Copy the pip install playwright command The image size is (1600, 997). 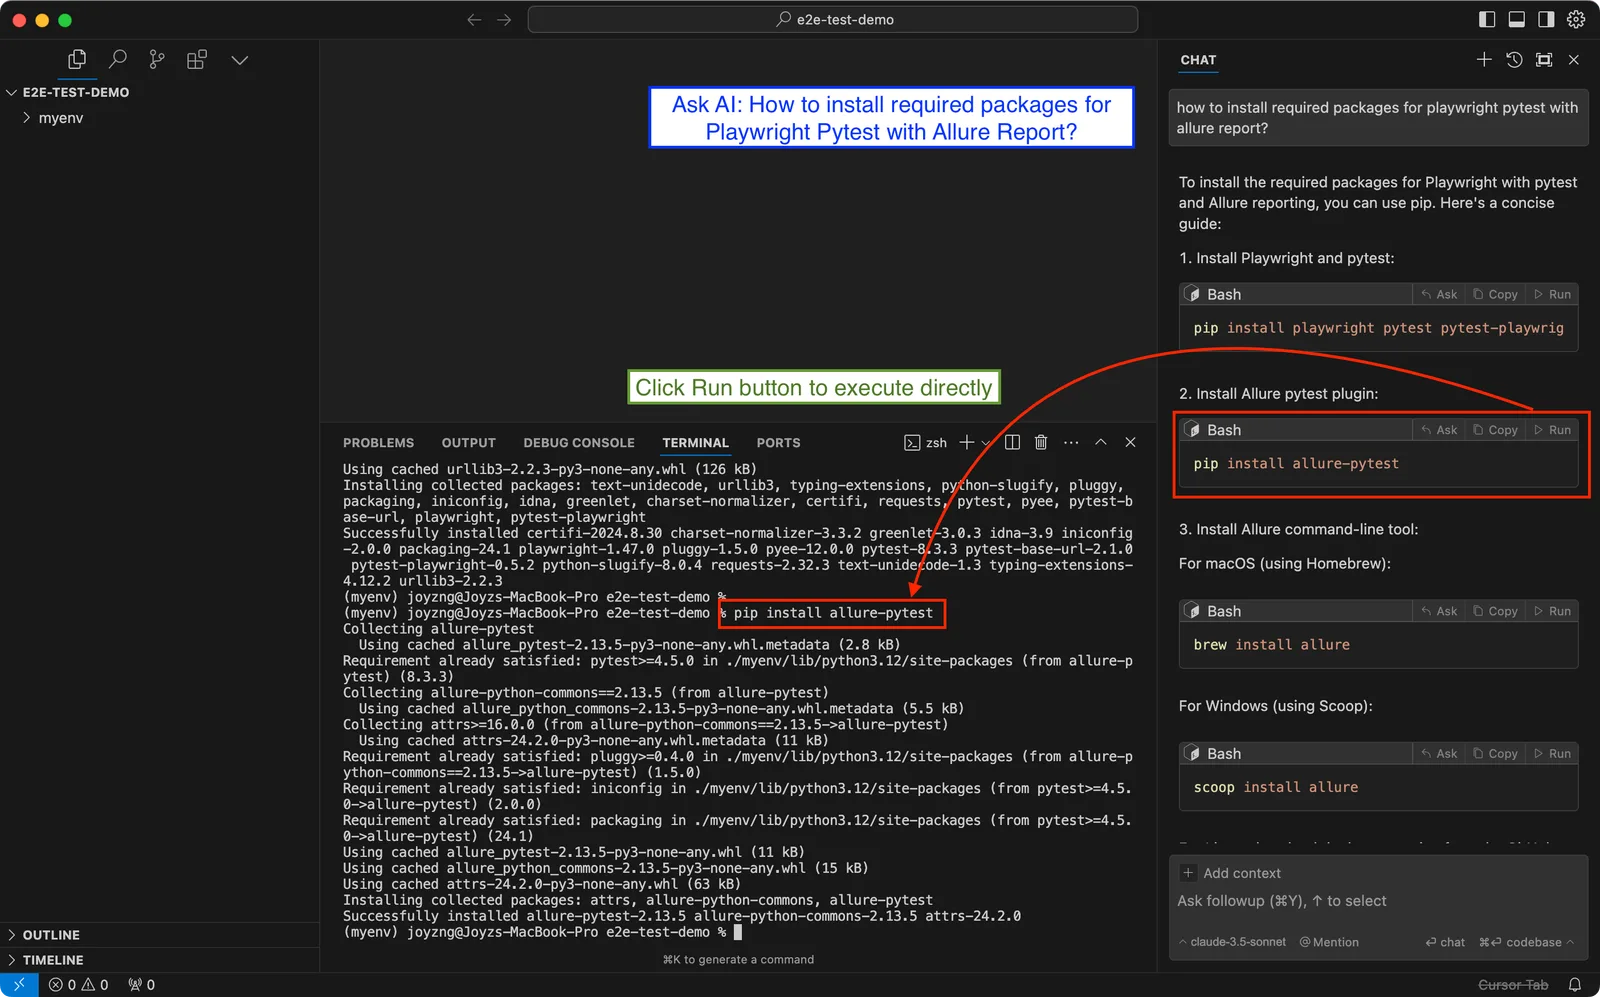pyautogui.click(x=1495, y=295)
